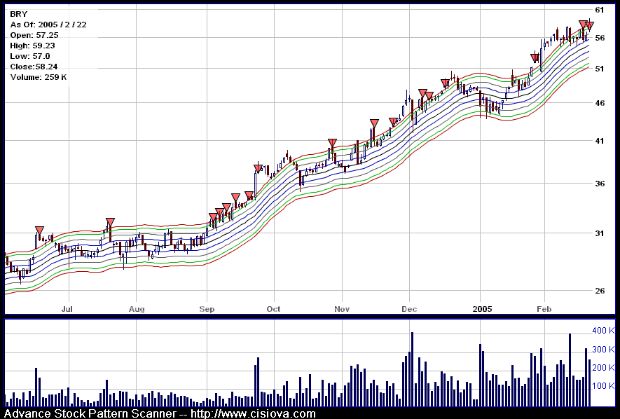620x419 pixels.
Task: Click the 51 price axis label
Action: pos(599,69)
